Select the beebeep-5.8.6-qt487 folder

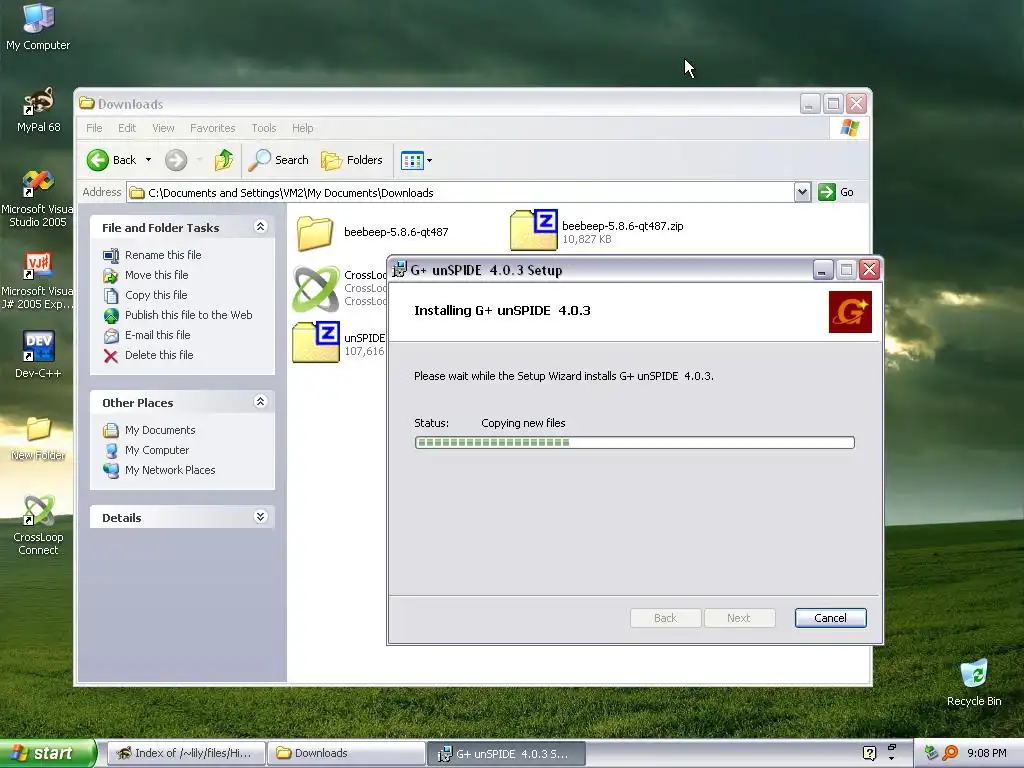pos(372,232)
